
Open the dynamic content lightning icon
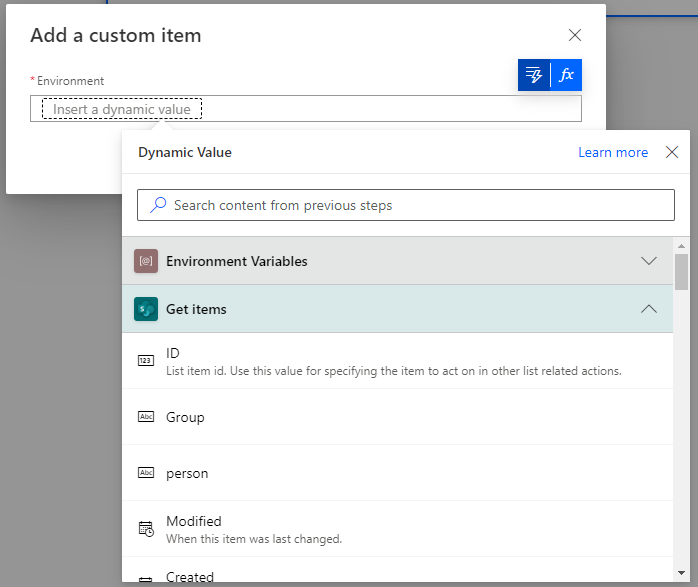pyautogui.click(x=533, y=75)
